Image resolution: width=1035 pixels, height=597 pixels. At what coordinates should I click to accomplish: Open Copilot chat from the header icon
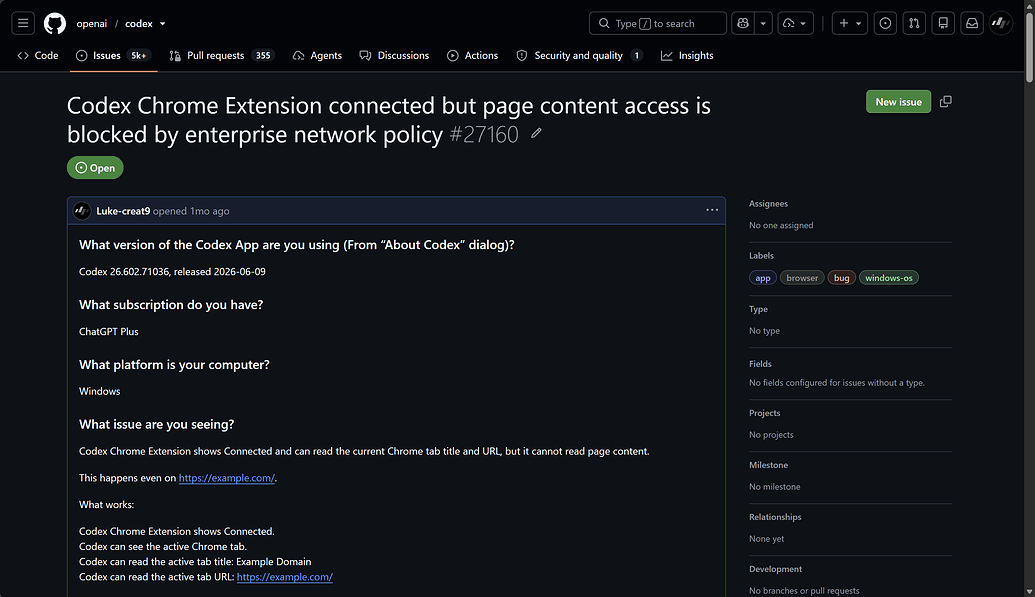(743, 23)
